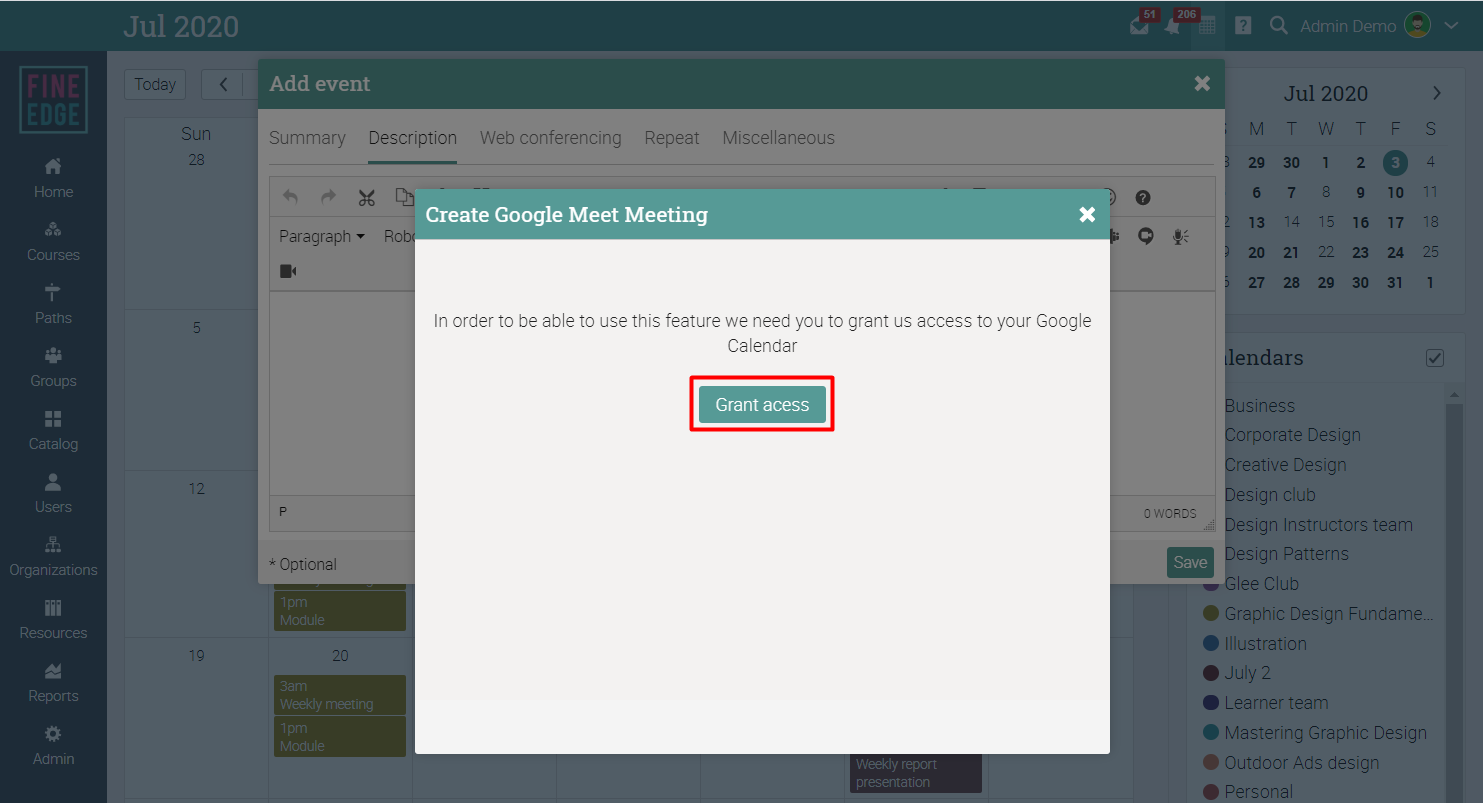Switch to the Summary tab in Add event
The image size is (1483, 803).
(307, 138)
